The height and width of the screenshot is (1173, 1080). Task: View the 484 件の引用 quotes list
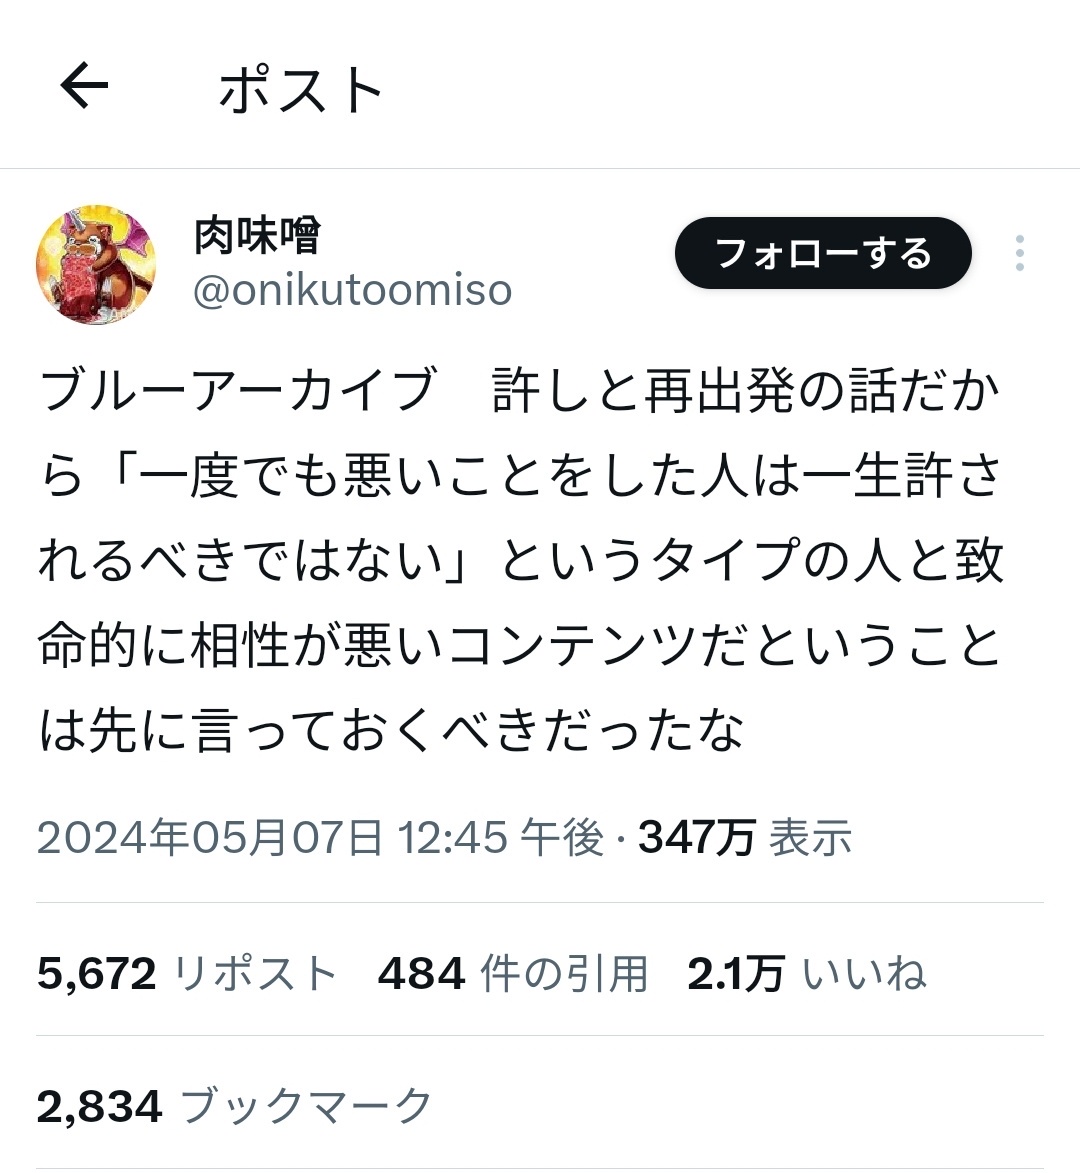(512, 973)
